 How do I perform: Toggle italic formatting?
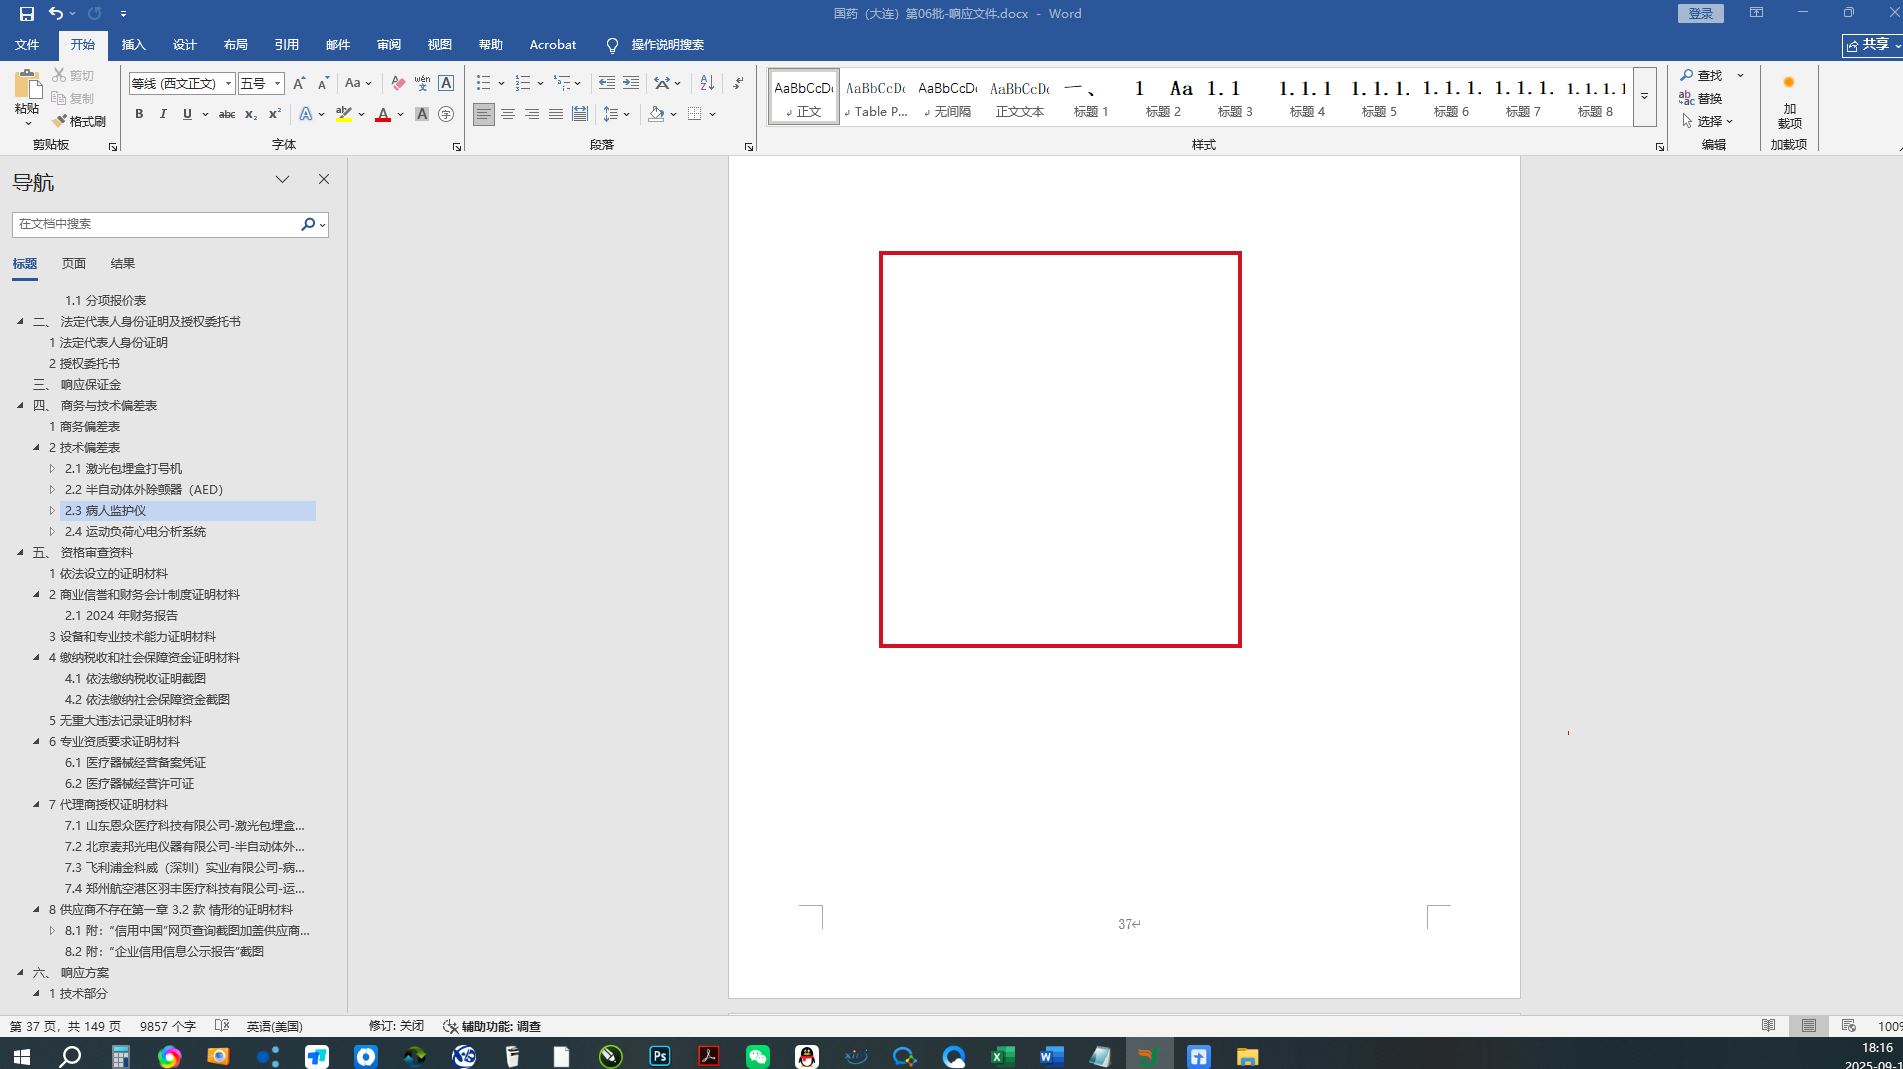[163, 114]
